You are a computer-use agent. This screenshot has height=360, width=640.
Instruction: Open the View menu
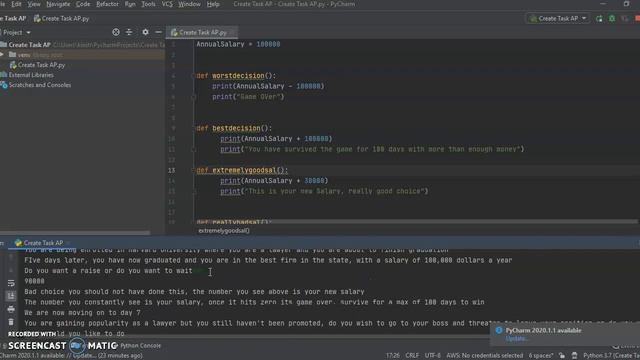point(34,4)
